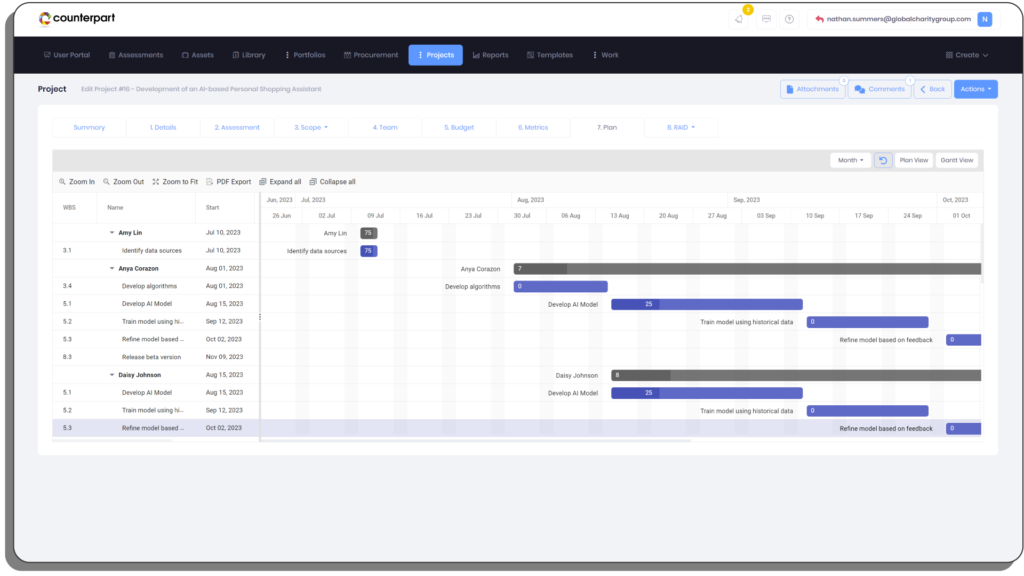This screenshot has width=1024, height=576.
Task: Switch to Plan View
Action: pos(914,160)
